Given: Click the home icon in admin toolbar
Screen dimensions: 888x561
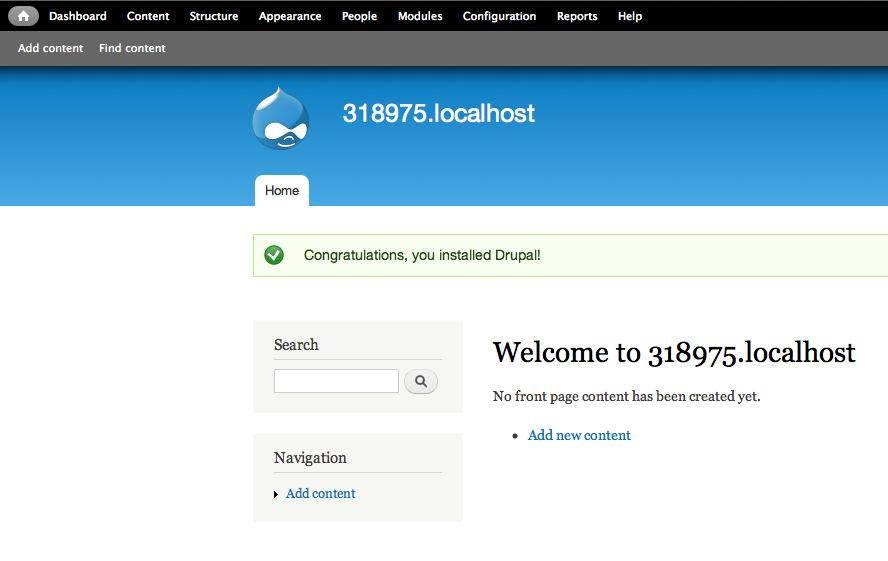Looking at the screenshot, I should point(23,16).
